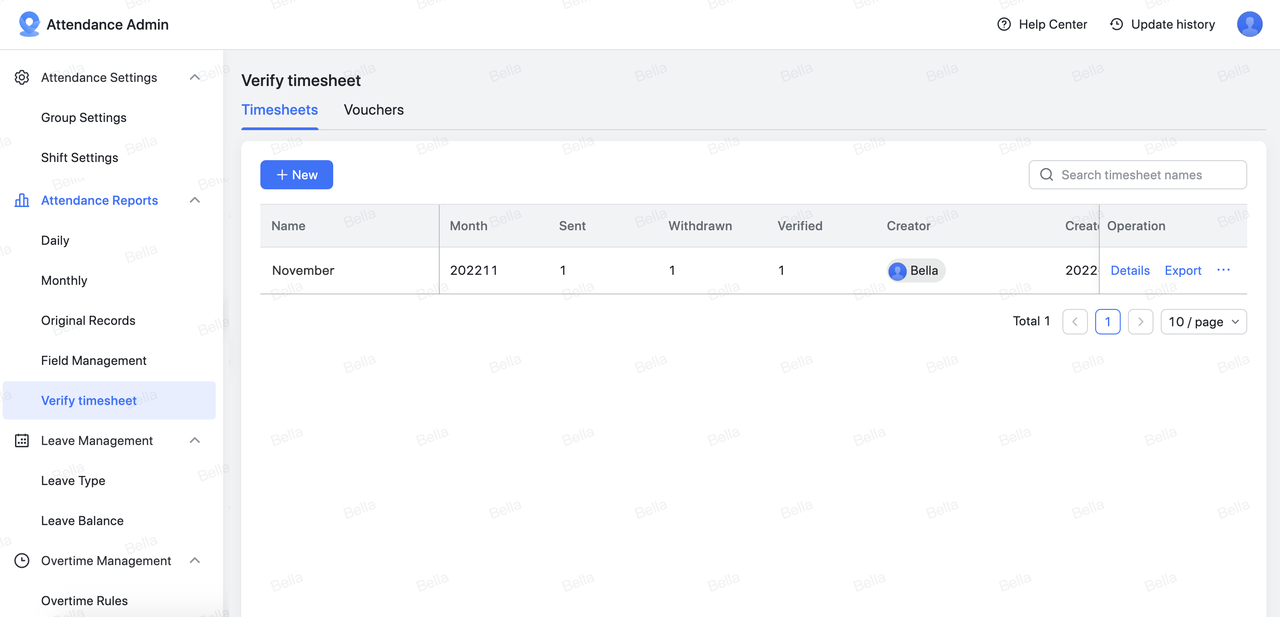
Task: Collapse the Attendance Reports section
Action: tap(195, 200)
